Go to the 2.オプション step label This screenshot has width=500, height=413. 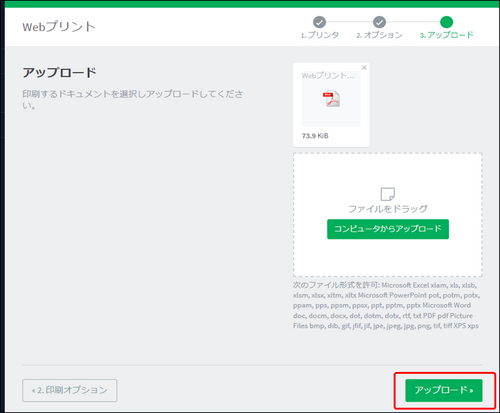point(379,35)
